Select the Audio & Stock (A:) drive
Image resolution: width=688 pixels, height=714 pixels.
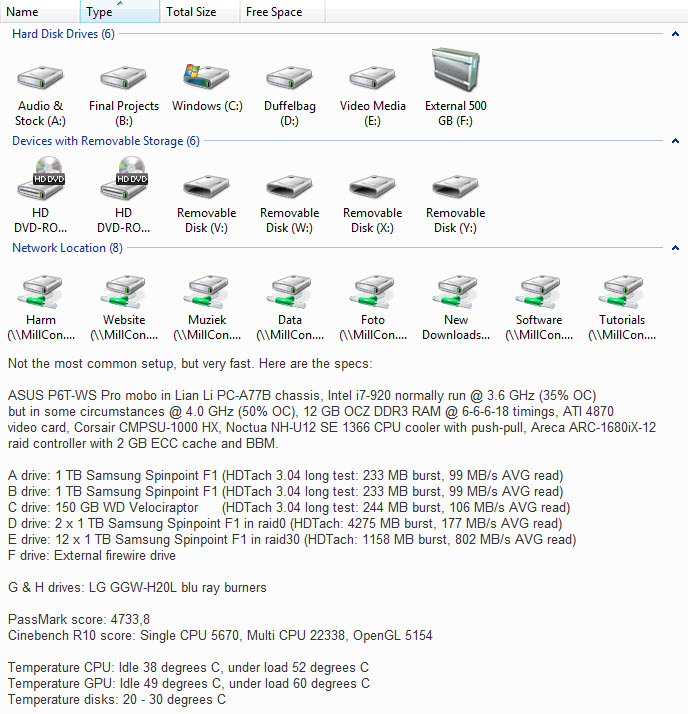tap(41, 80)
